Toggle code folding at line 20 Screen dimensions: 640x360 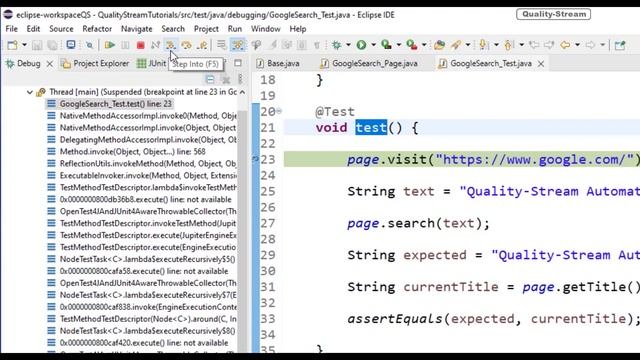click(x=279, y=111)
